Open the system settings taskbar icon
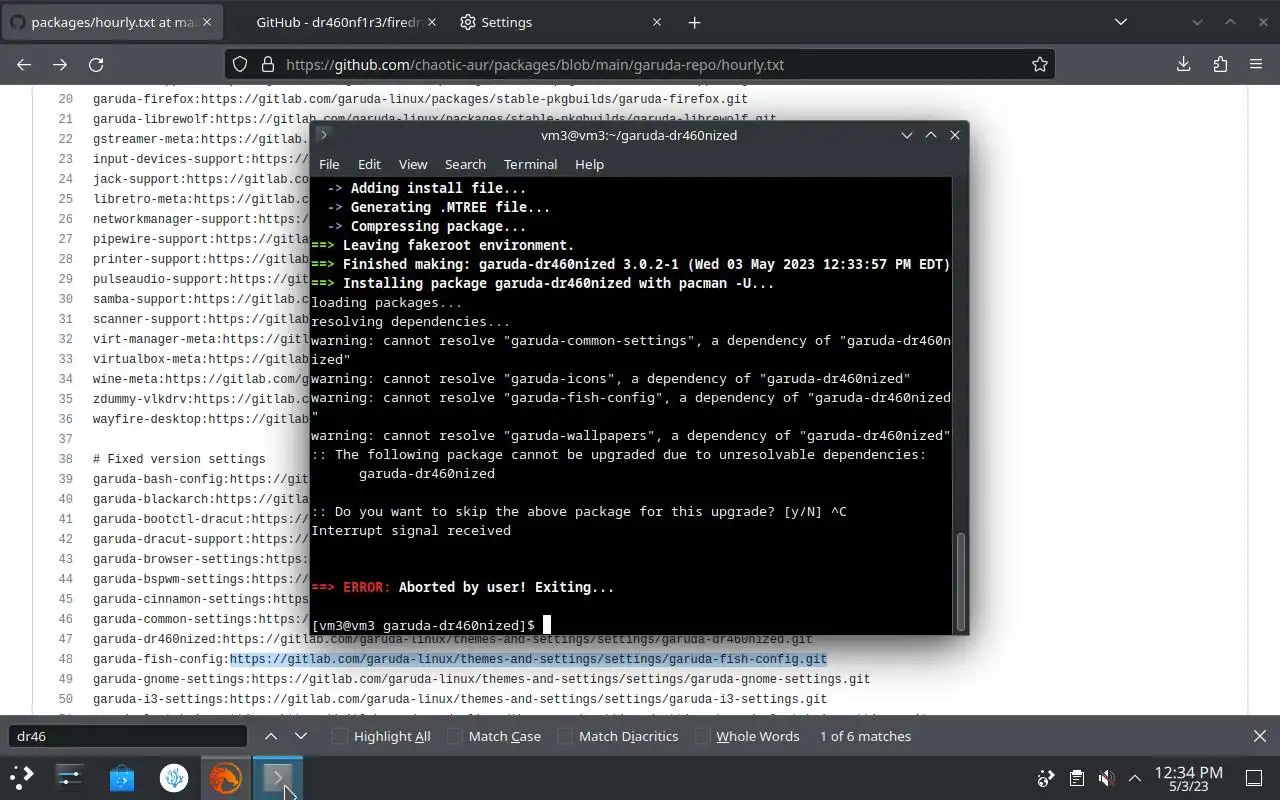Screen dimensions: 1280x800 (x=69, y=777)
